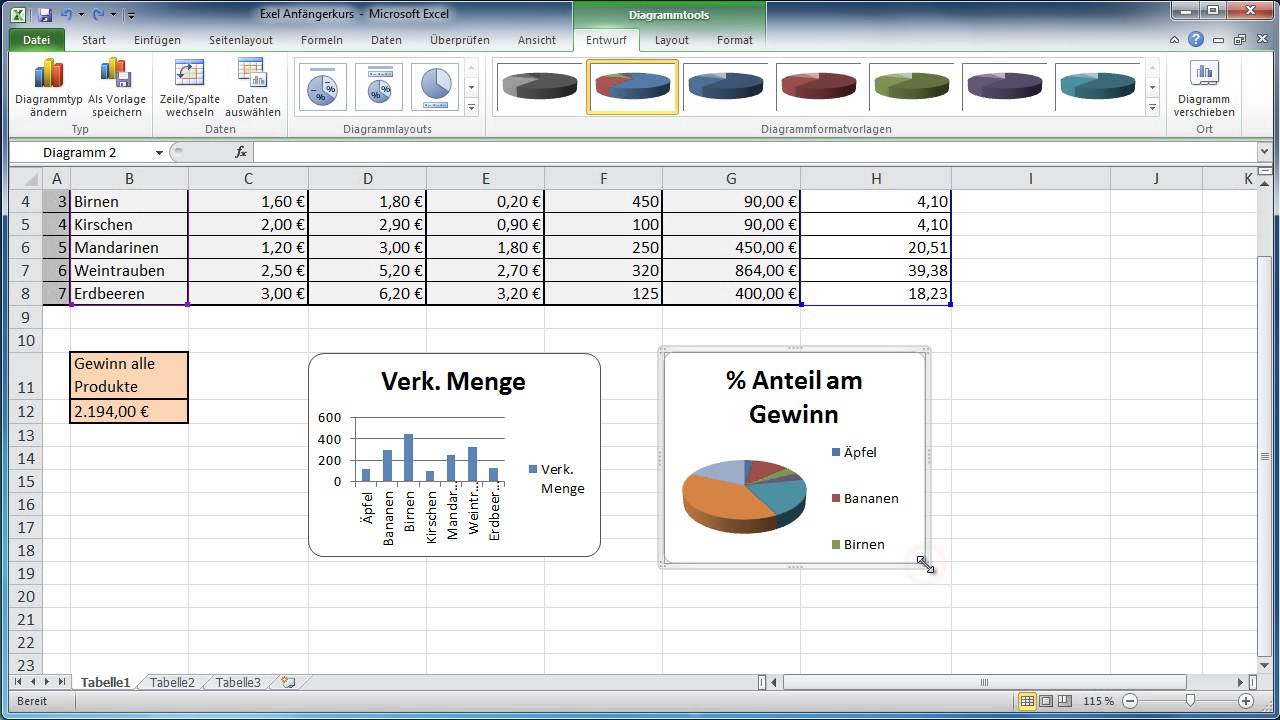The height and width of the screenshot is (720, 1280).
Task: Select row 12 header
Action: (26, 411)
